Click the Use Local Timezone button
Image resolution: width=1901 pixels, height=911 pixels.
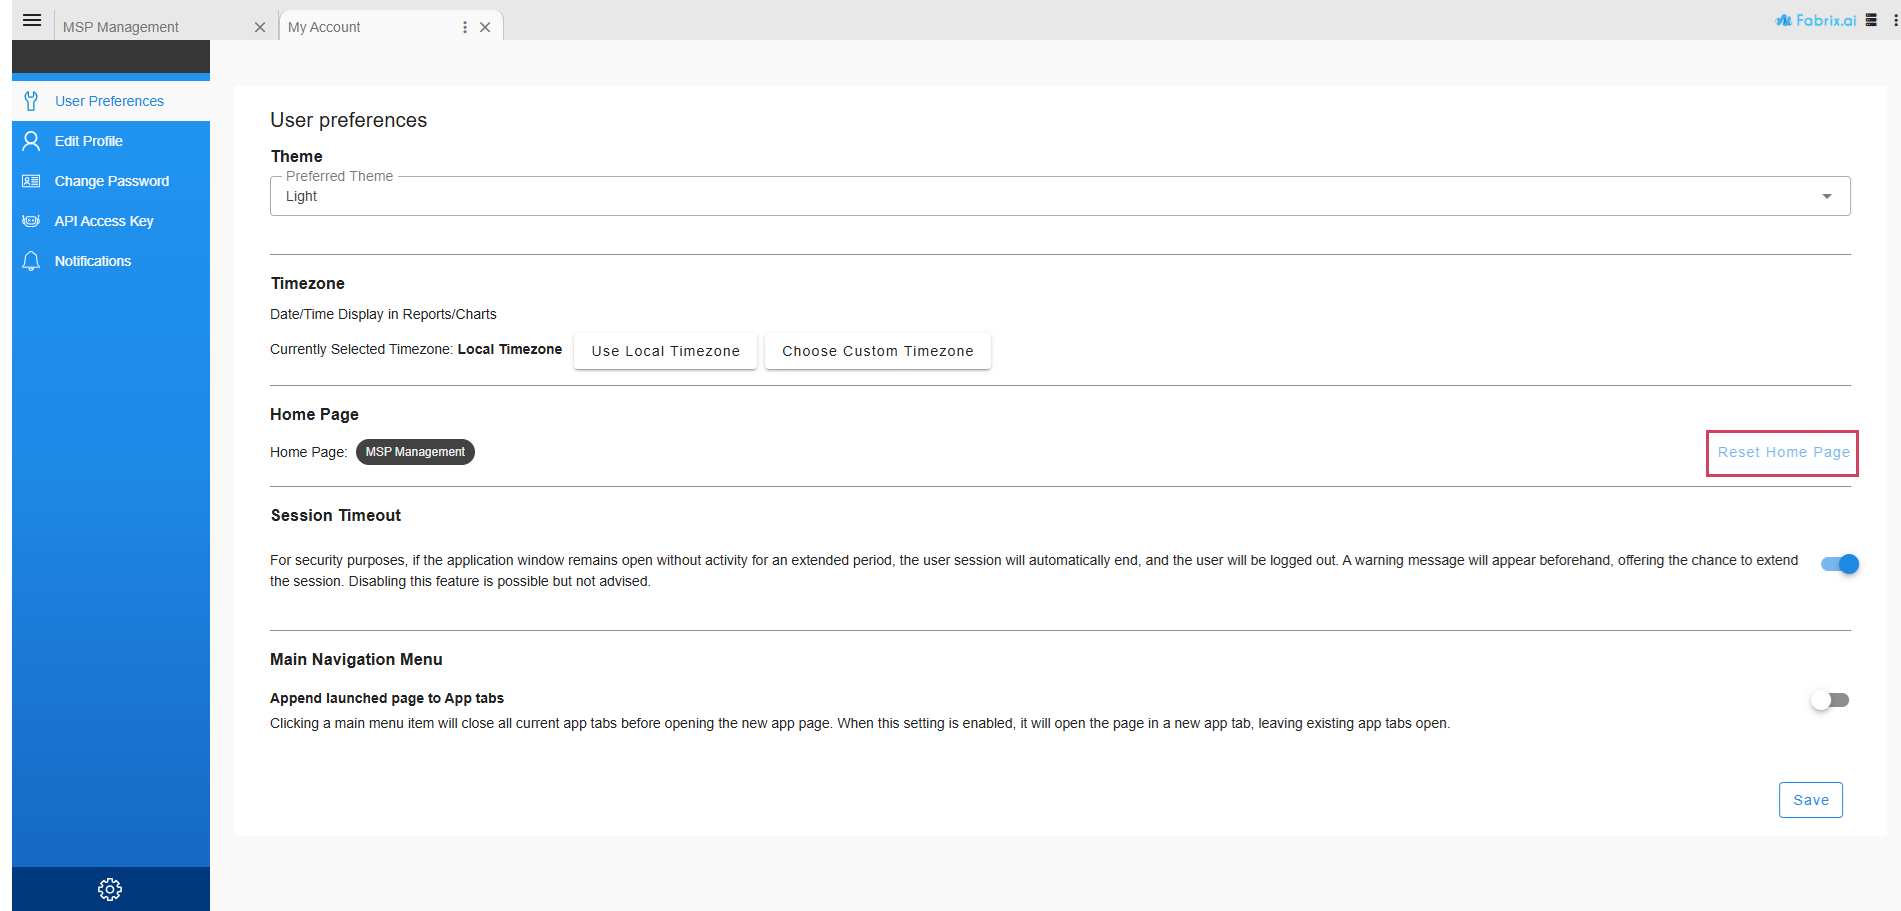click(x=665, y=350)
